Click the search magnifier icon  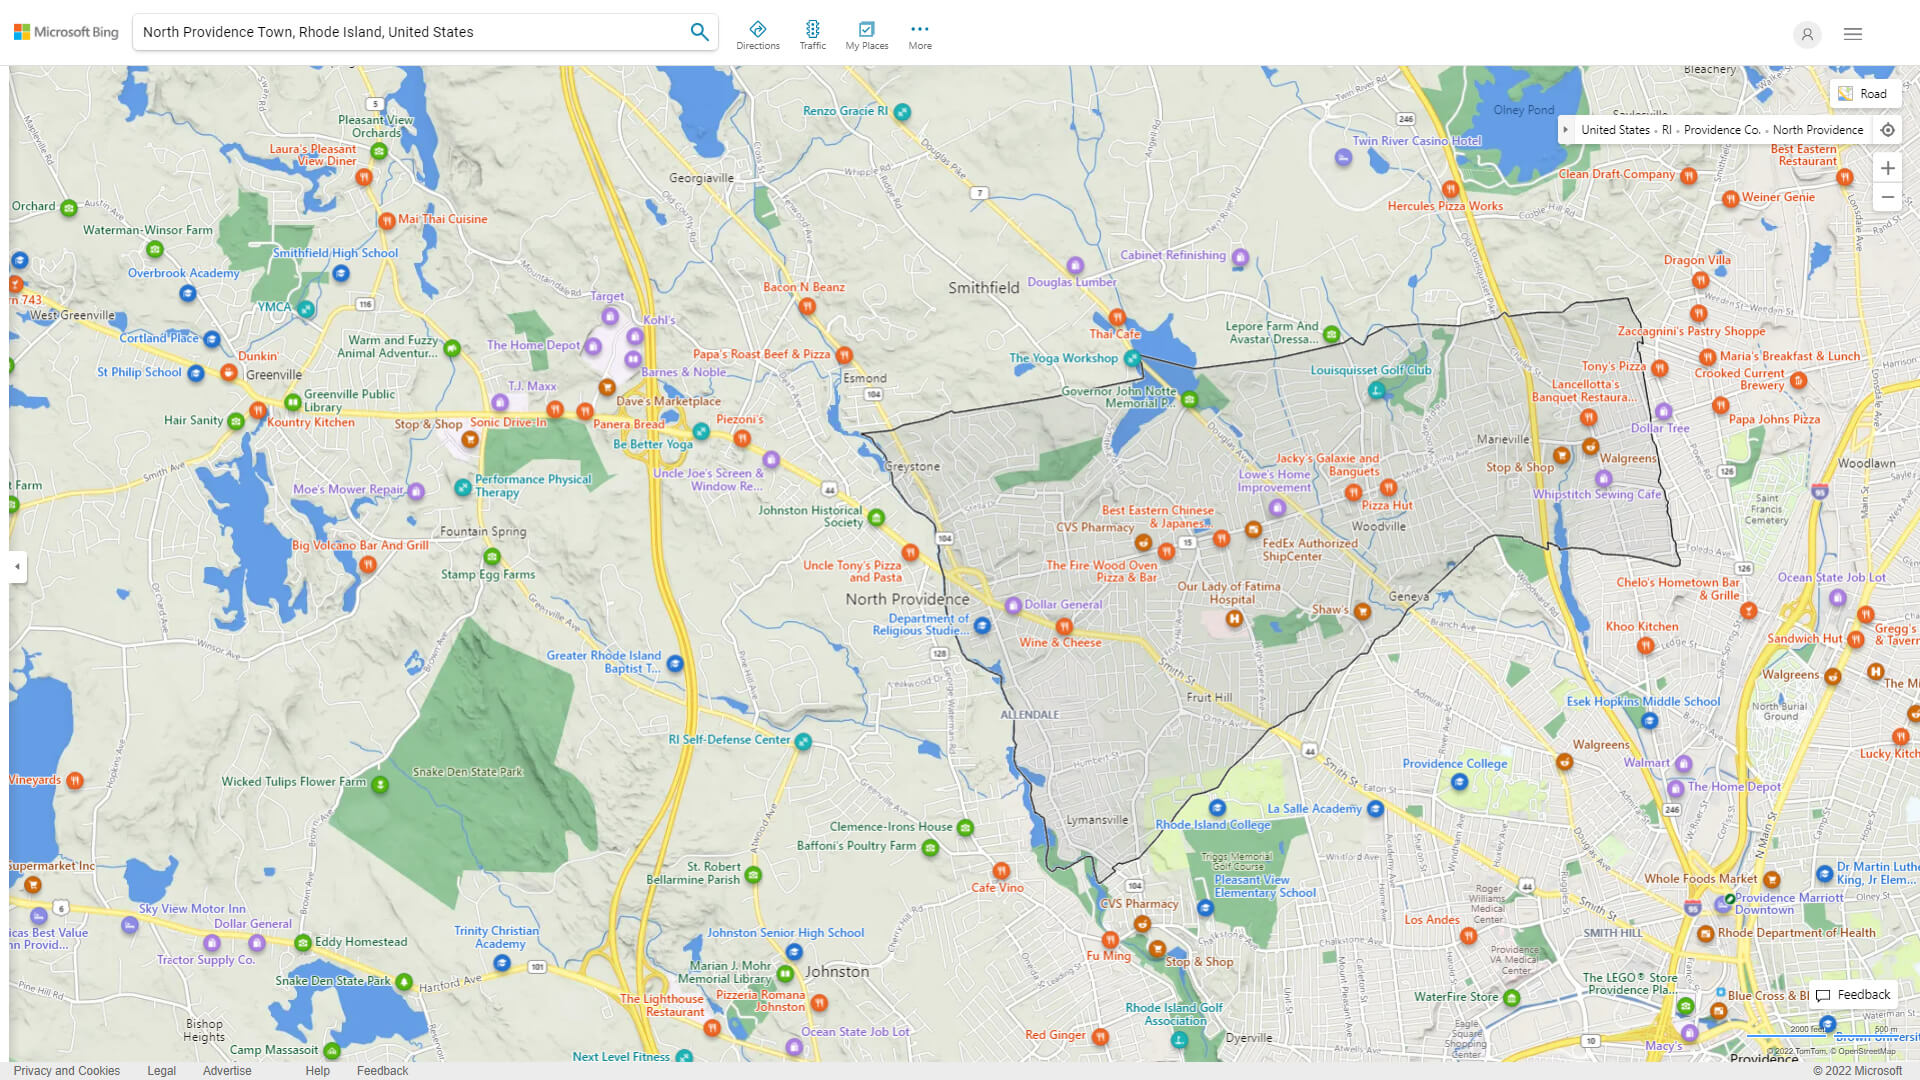click(699, 32)
